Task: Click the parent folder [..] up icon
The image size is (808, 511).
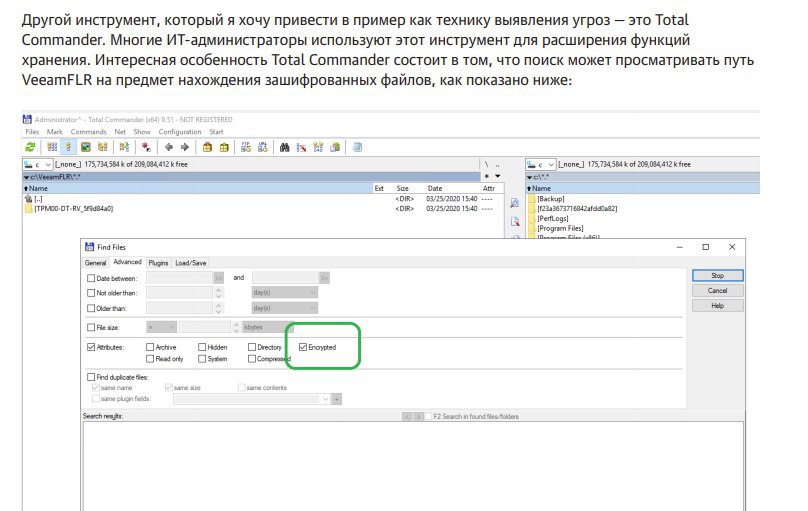Action: [x=28, y=199]
